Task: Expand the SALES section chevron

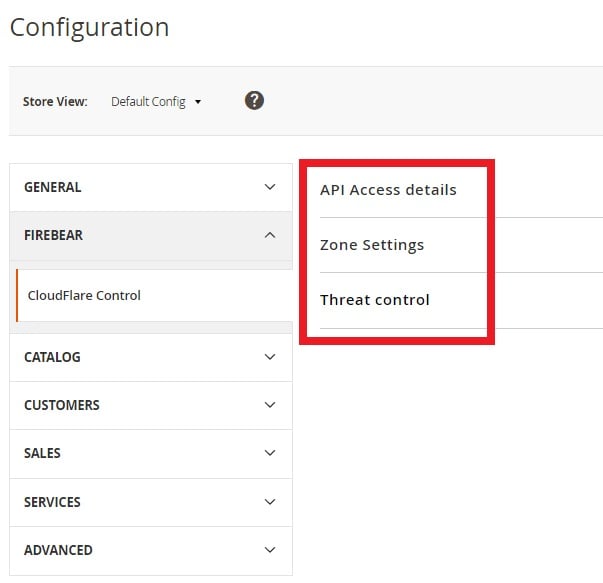Action: point(270,453)
